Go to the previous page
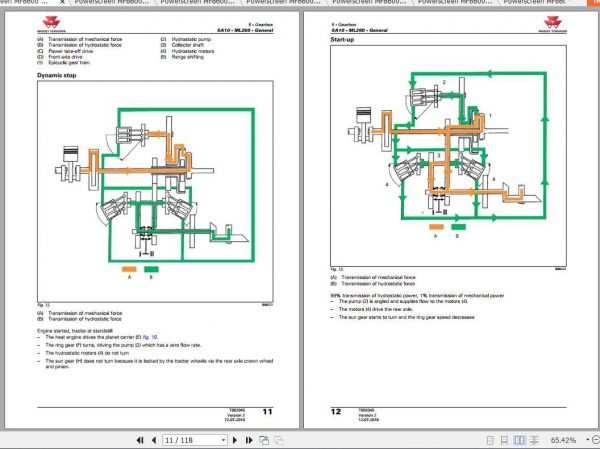The image size is (600, 449). (154, 440)
